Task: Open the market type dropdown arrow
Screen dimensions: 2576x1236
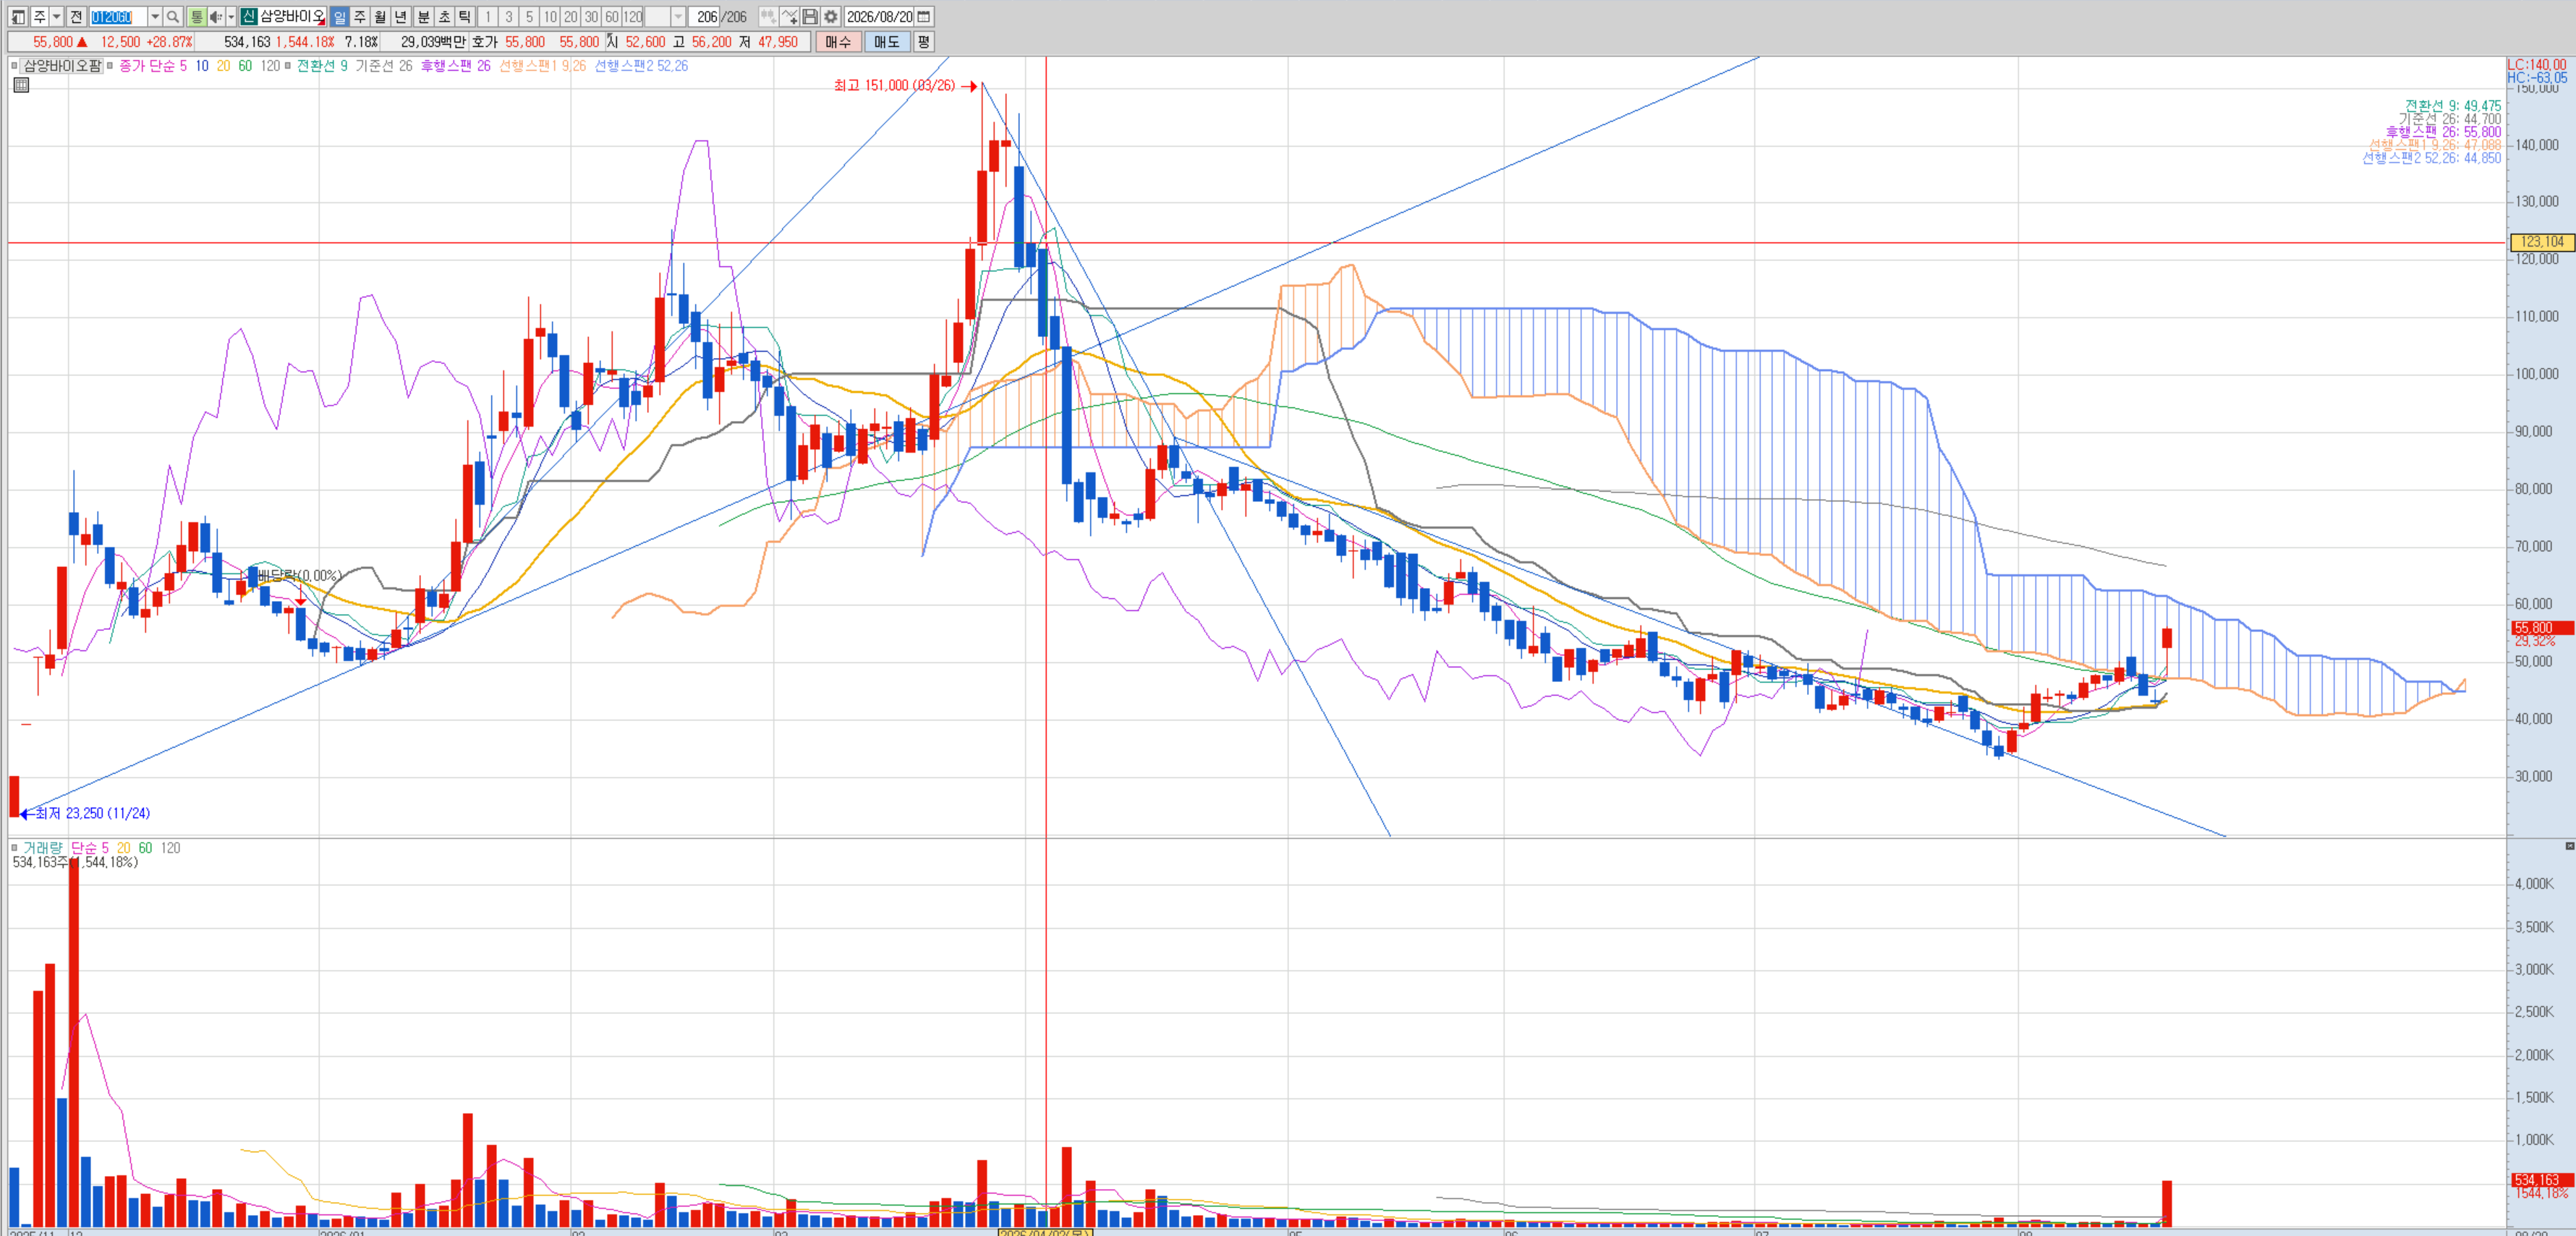Action: click(56, 17)
